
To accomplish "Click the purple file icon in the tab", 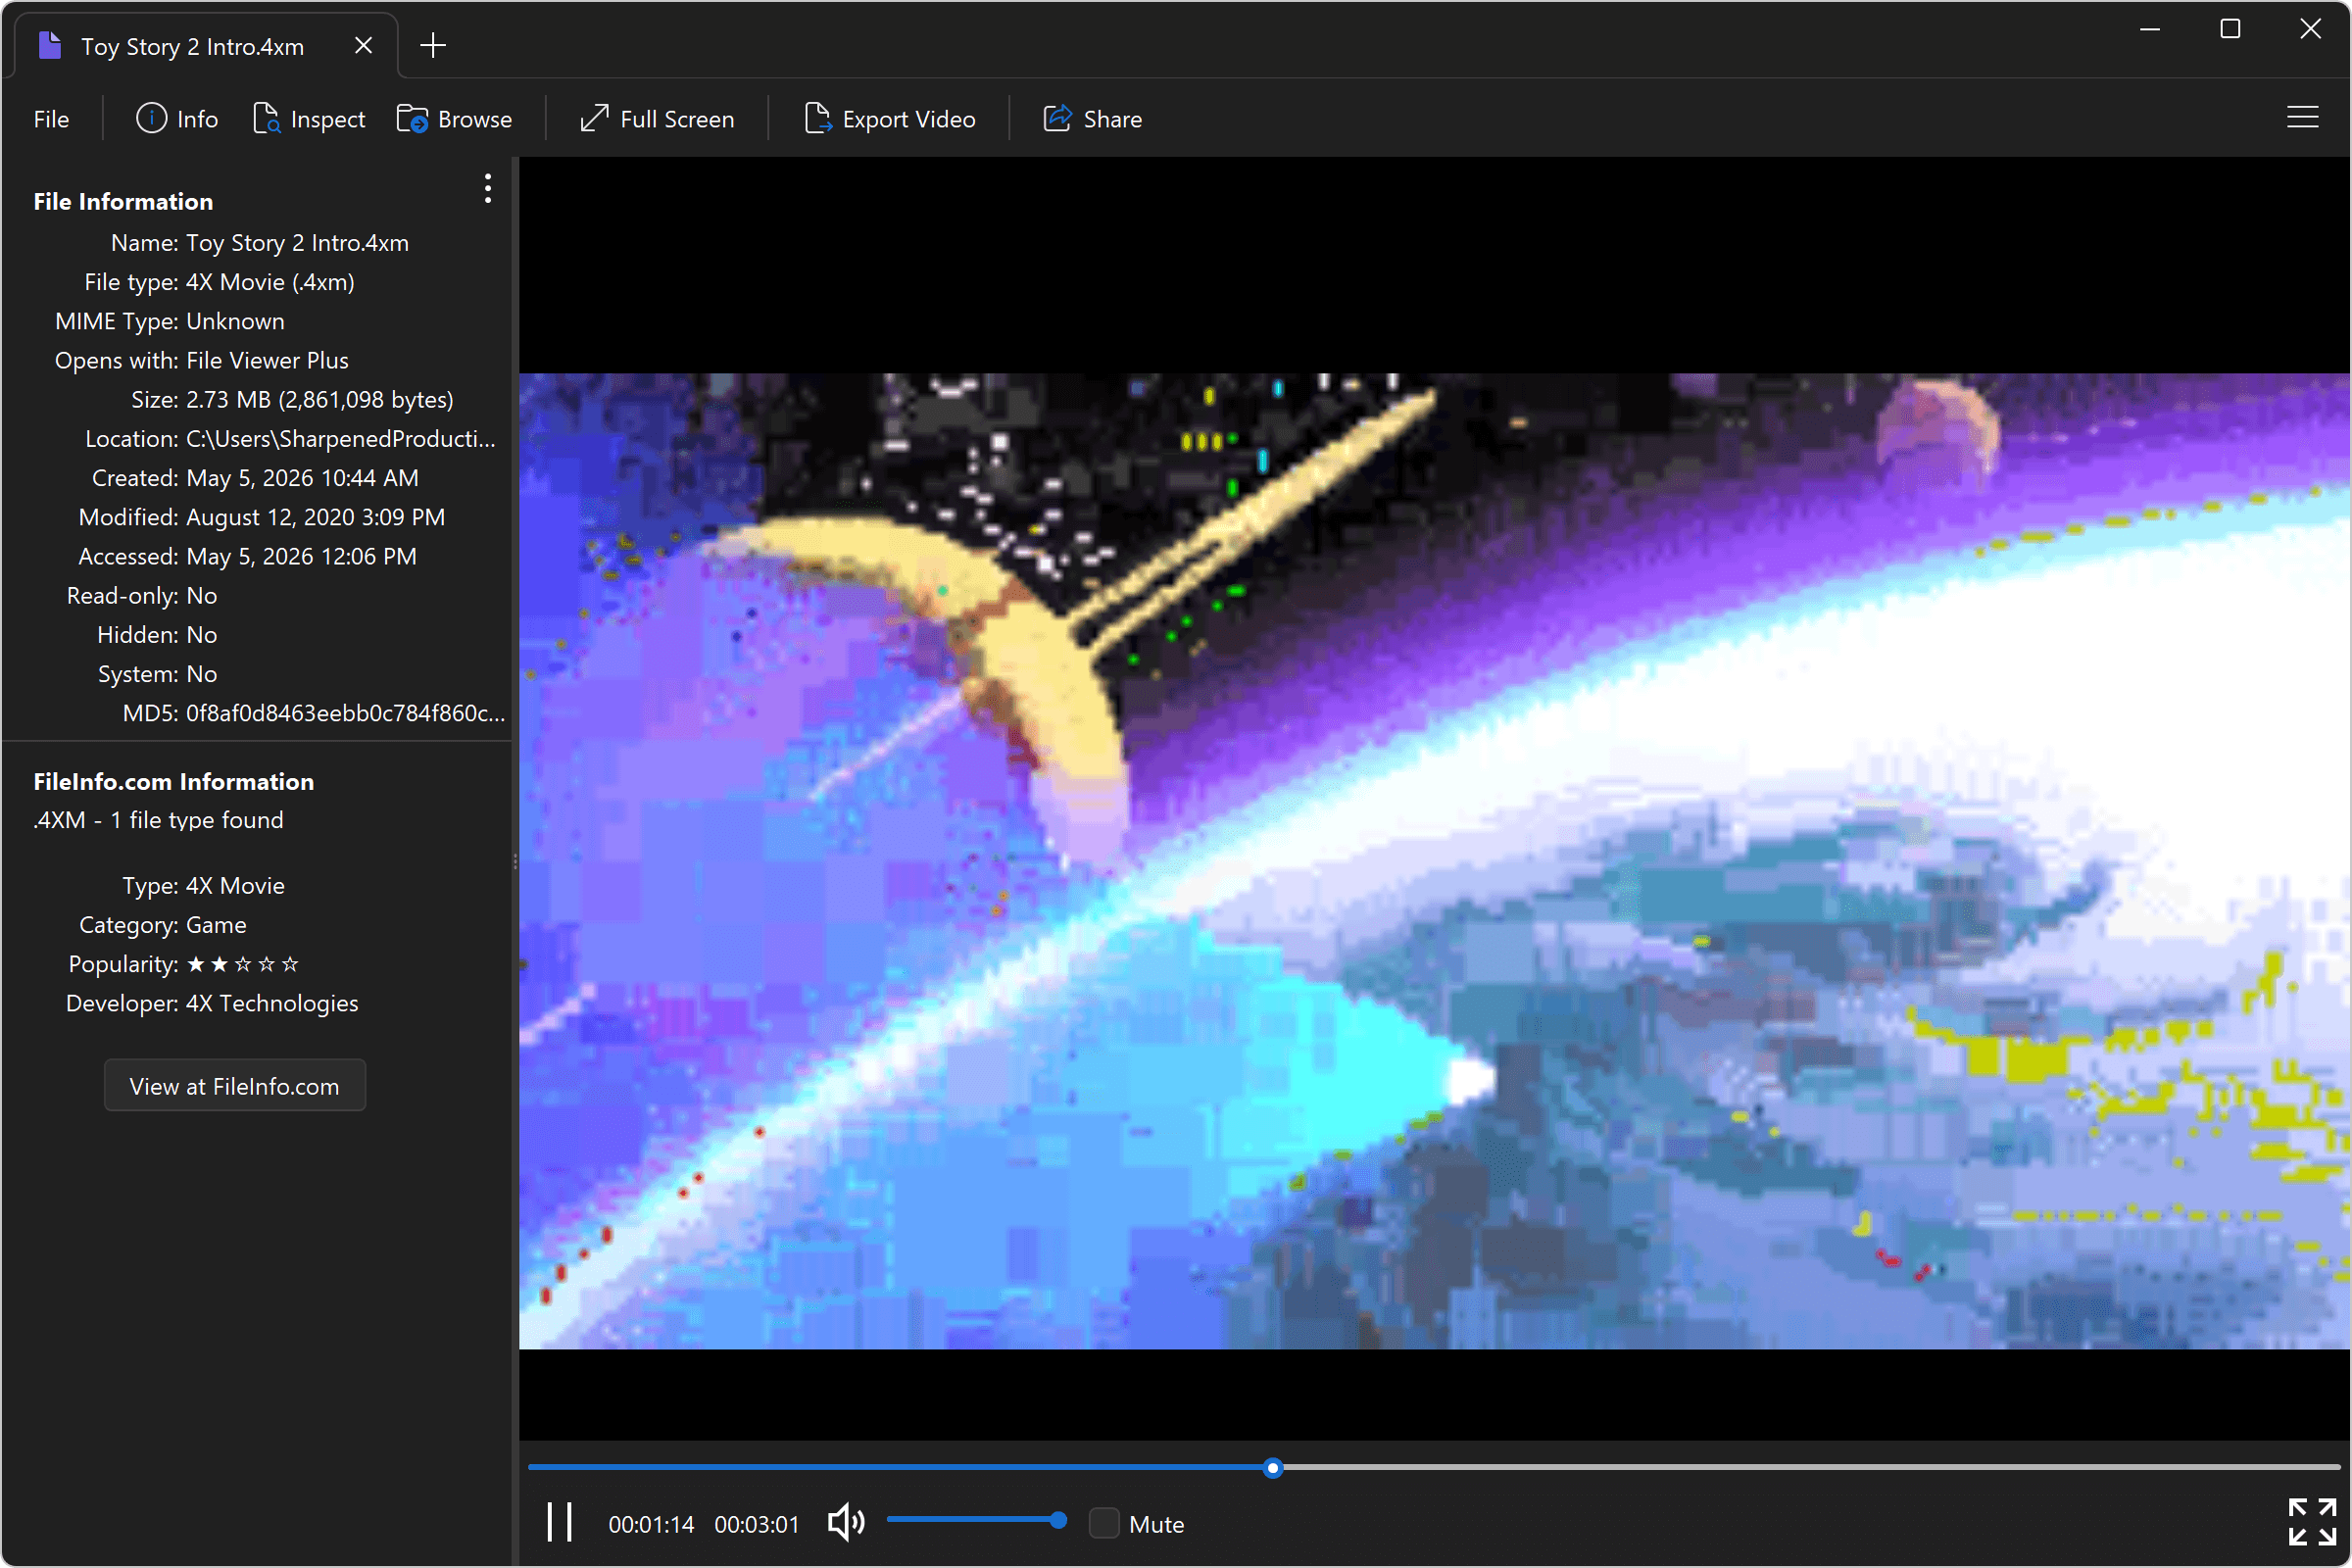I will click(49, 46).
